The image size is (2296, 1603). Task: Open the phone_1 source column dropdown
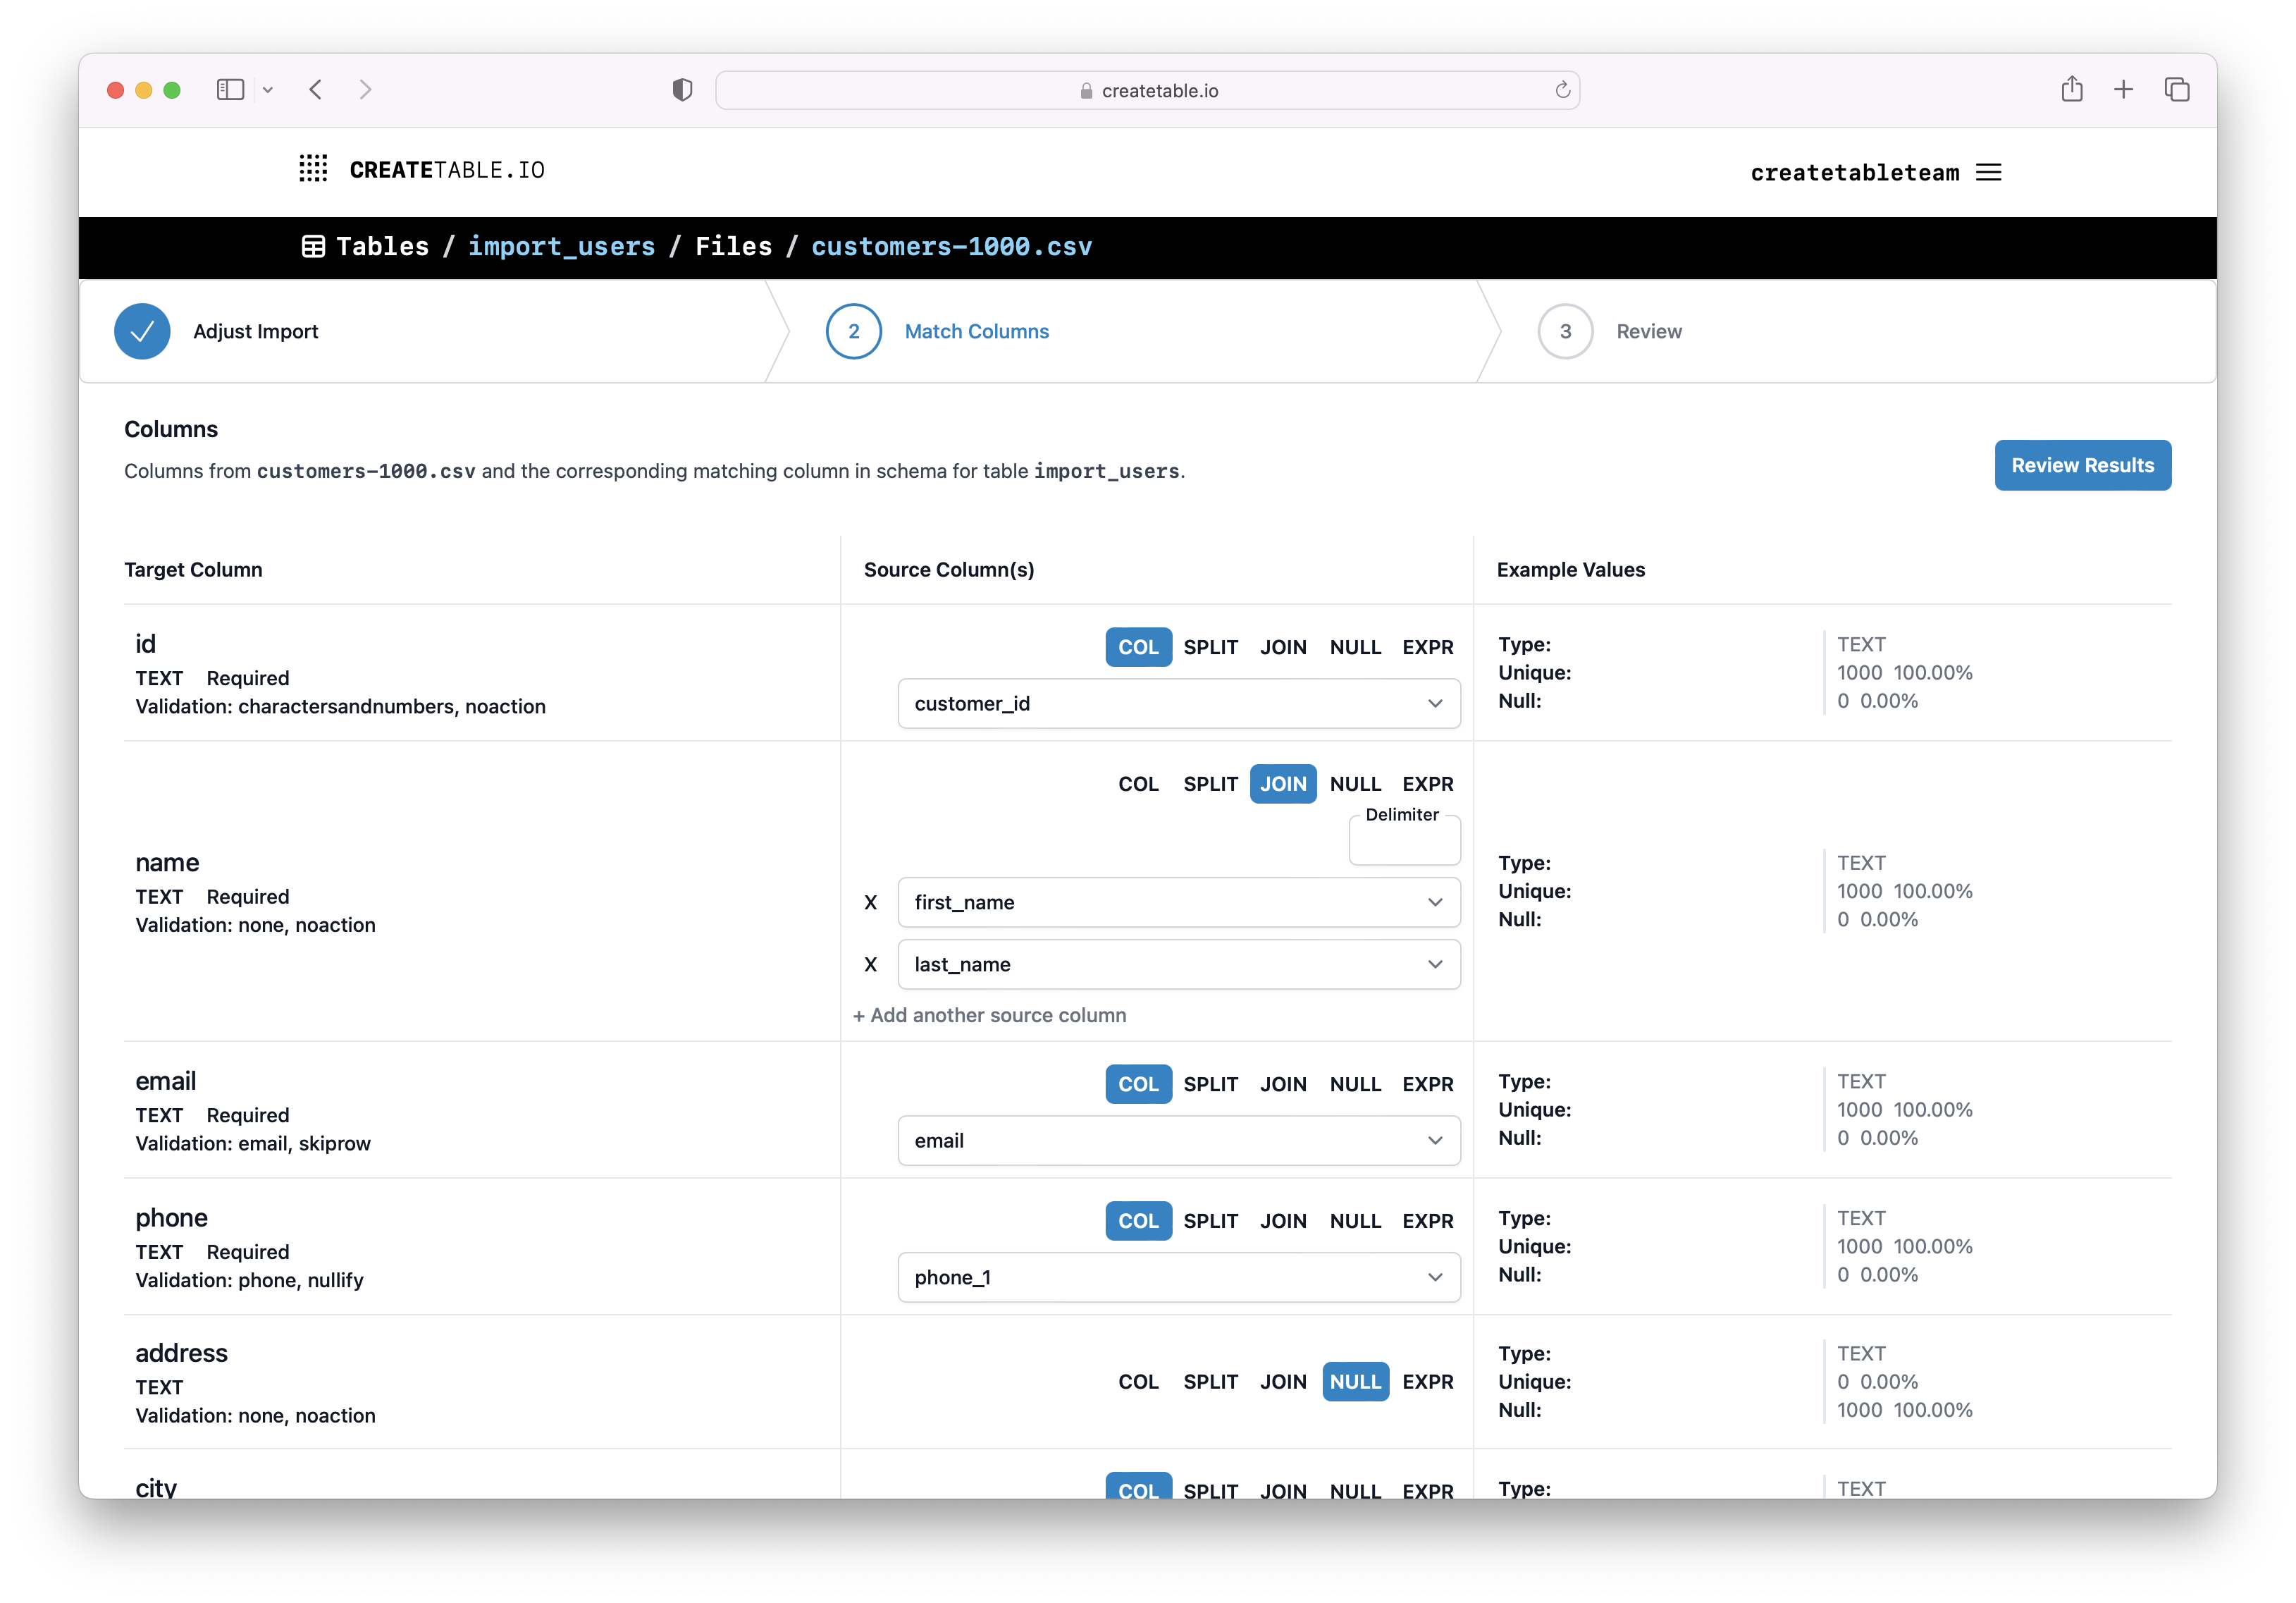coord(1179,1278)
